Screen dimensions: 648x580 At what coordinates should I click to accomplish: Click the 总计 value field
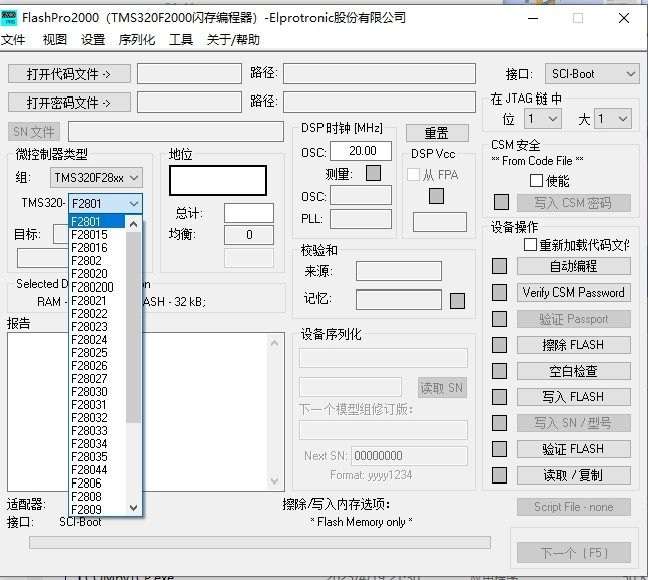coord(249,213)
